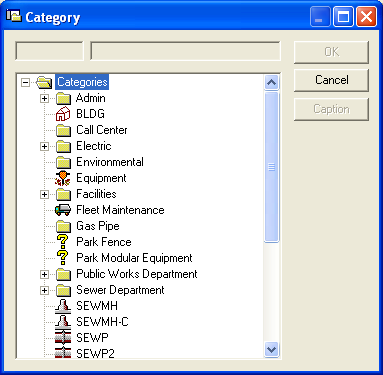Viewport: 383px width, 375px height.
Task: Collapse the Categories root node
Action: (x=25, y=82)
